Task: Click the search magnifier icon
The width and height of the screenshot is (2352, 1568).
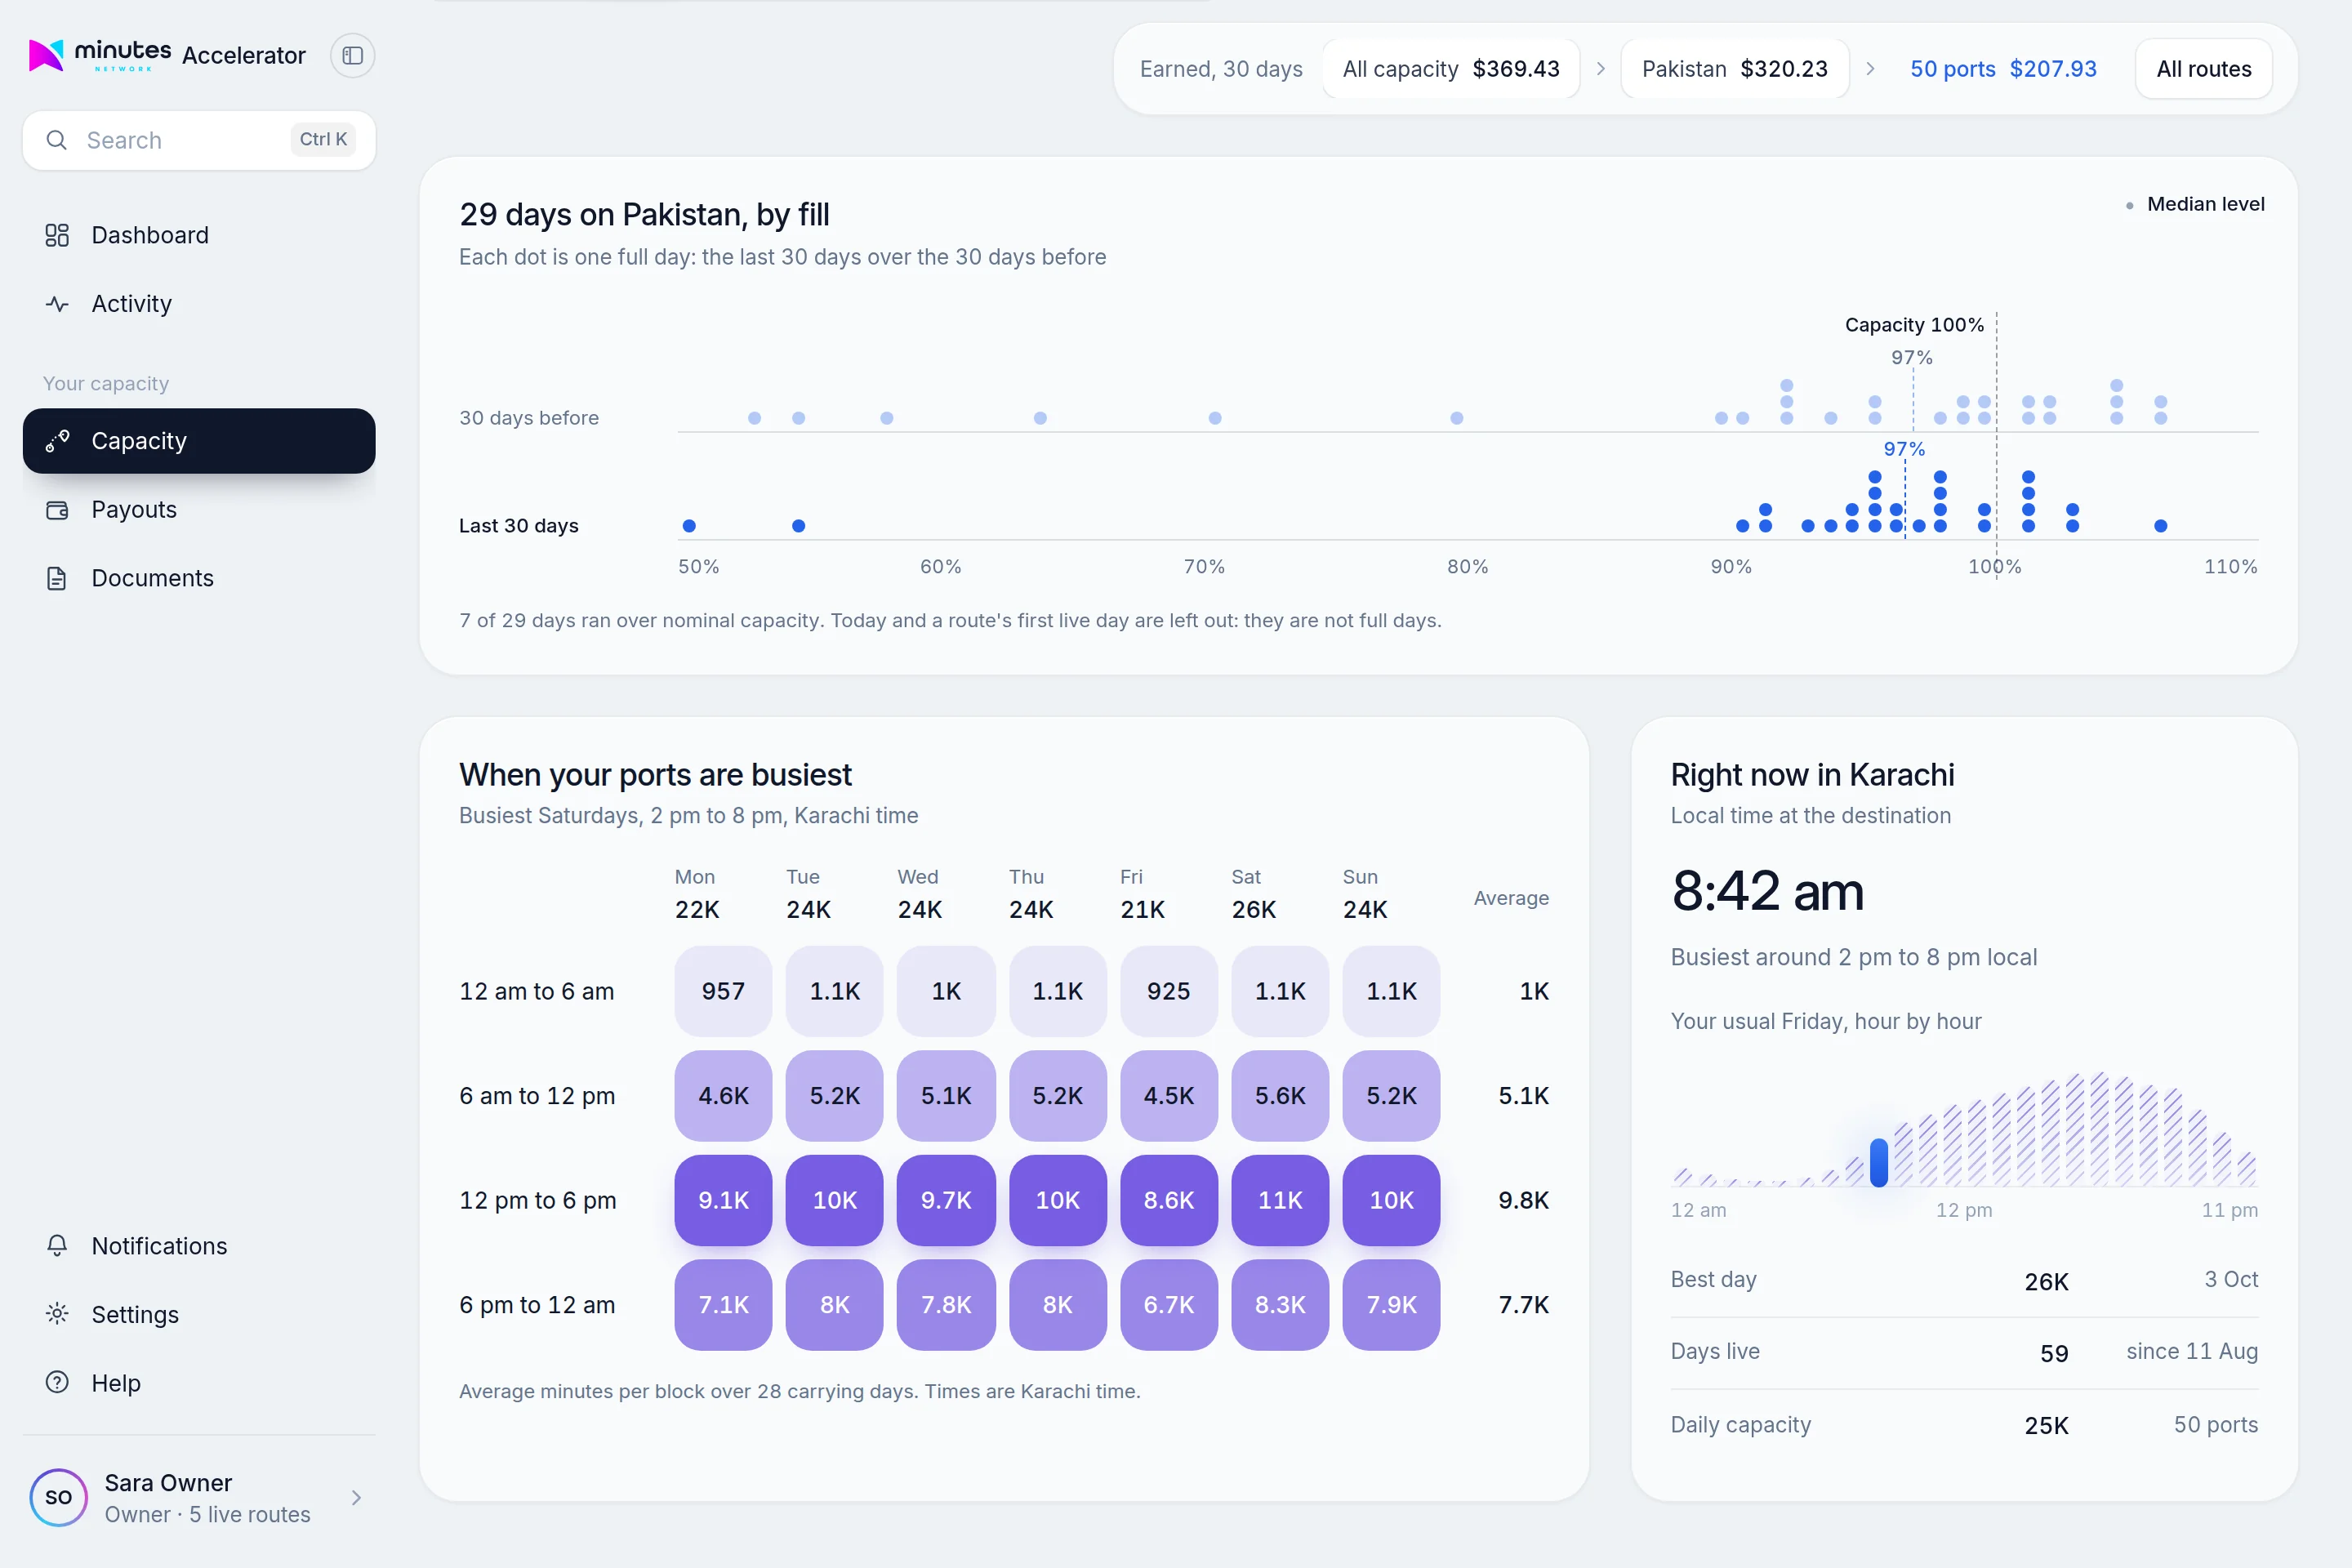Action: click(x=57, y=140)
